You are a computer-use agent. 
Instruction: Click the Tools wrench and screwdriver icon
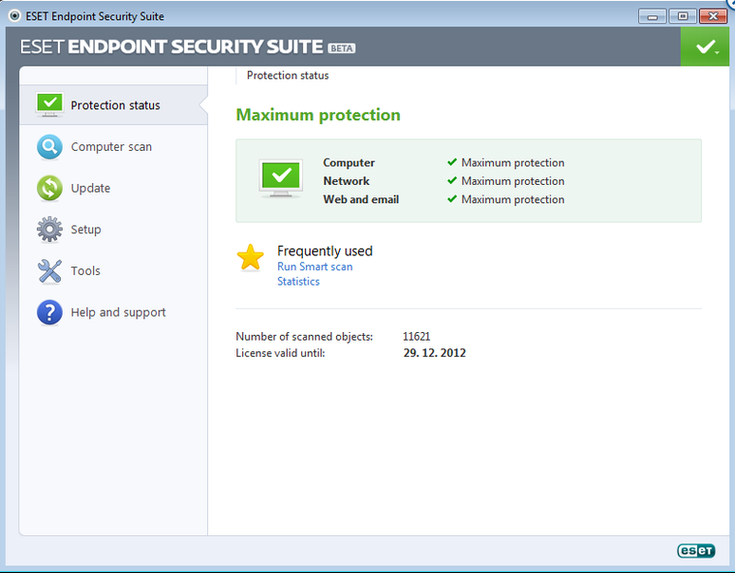tap(50, 271)
